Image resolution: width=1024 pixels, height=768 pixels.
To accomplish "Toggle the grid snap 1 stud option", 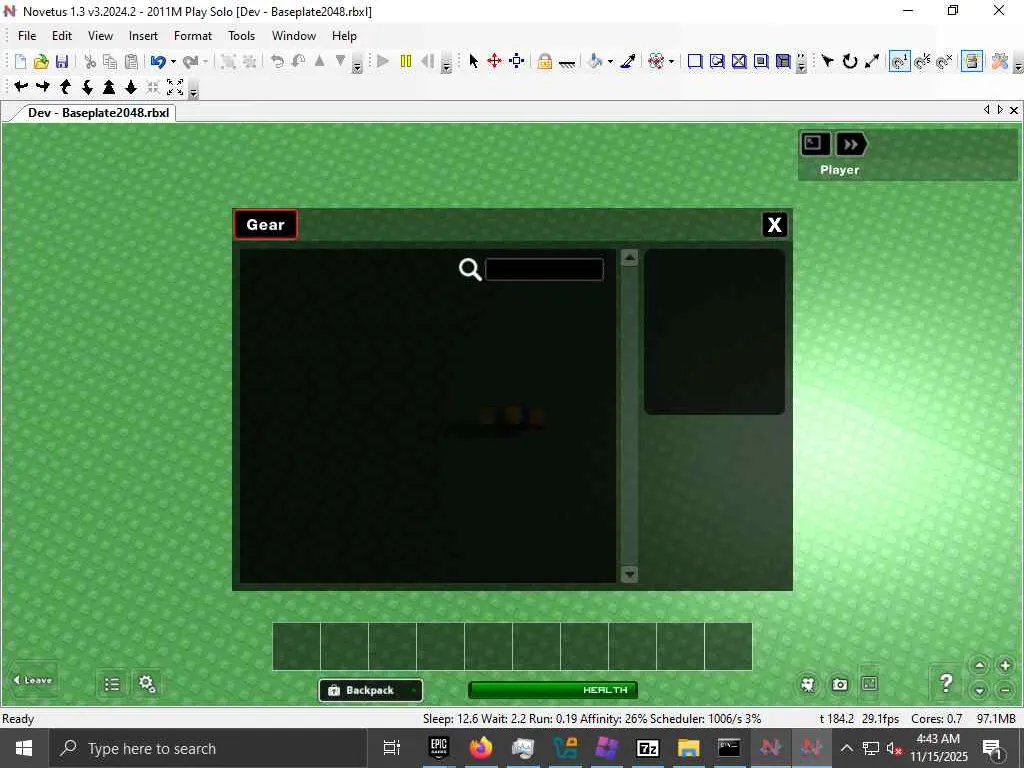I will click(899, 61).
